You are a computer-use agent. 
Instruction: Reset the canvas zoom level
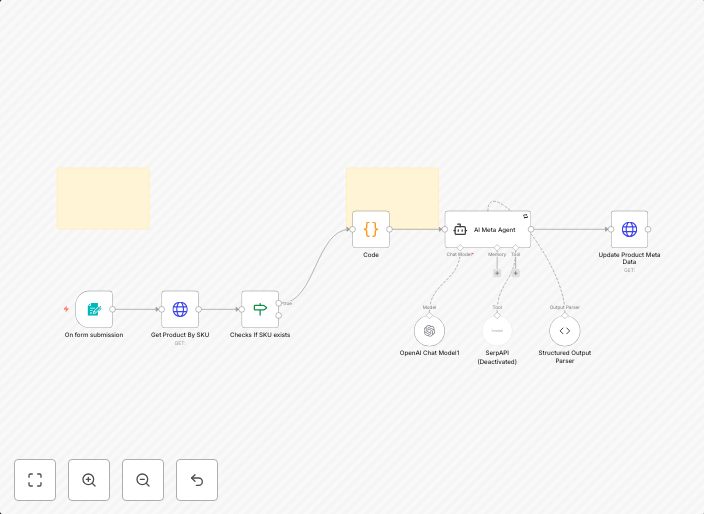click(197, 480)
